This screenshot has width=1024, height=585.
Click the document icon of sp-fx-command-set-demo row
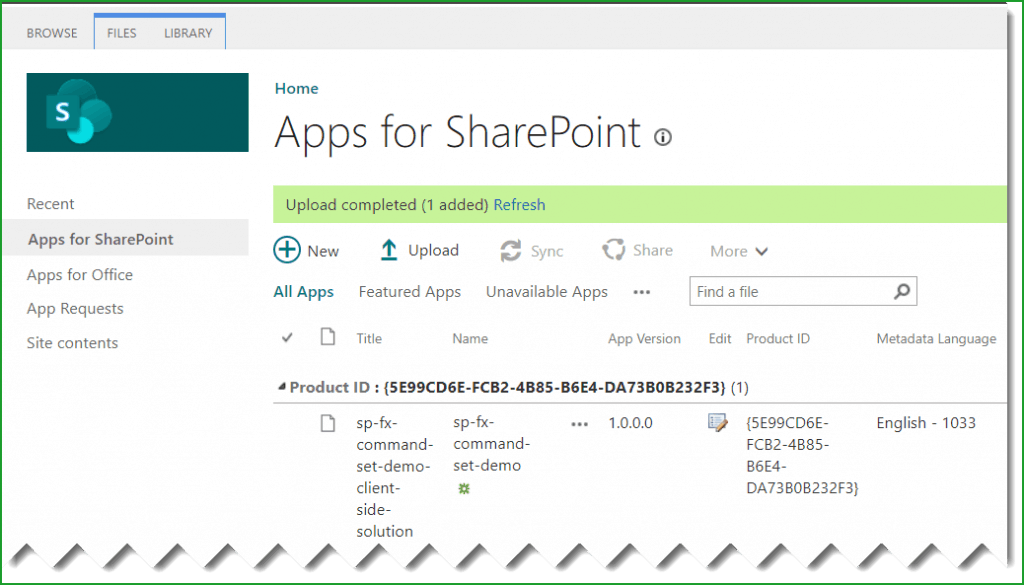pyautogui.click(x=328, y=423)
